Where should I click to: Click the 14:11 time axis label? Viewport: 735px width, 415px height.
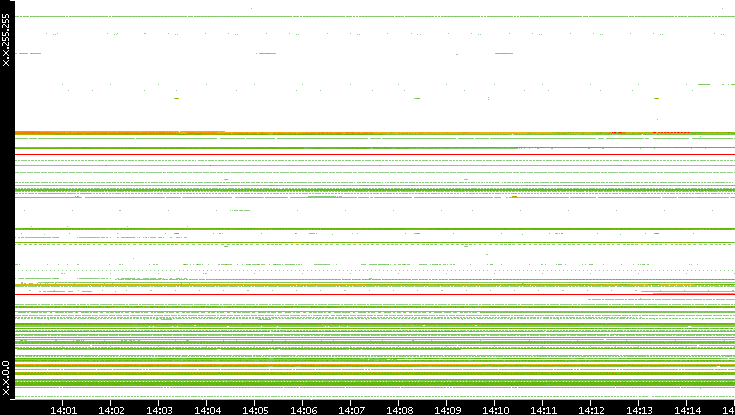(544, 411)
